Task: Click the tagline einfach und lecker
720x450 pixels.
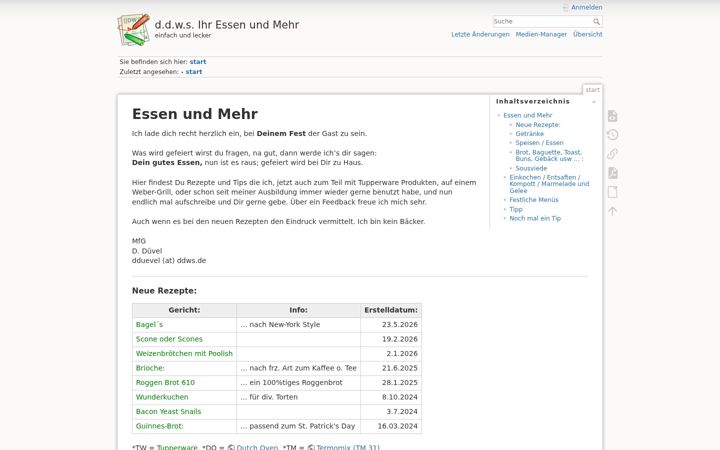Action: [x=183, y=35]
